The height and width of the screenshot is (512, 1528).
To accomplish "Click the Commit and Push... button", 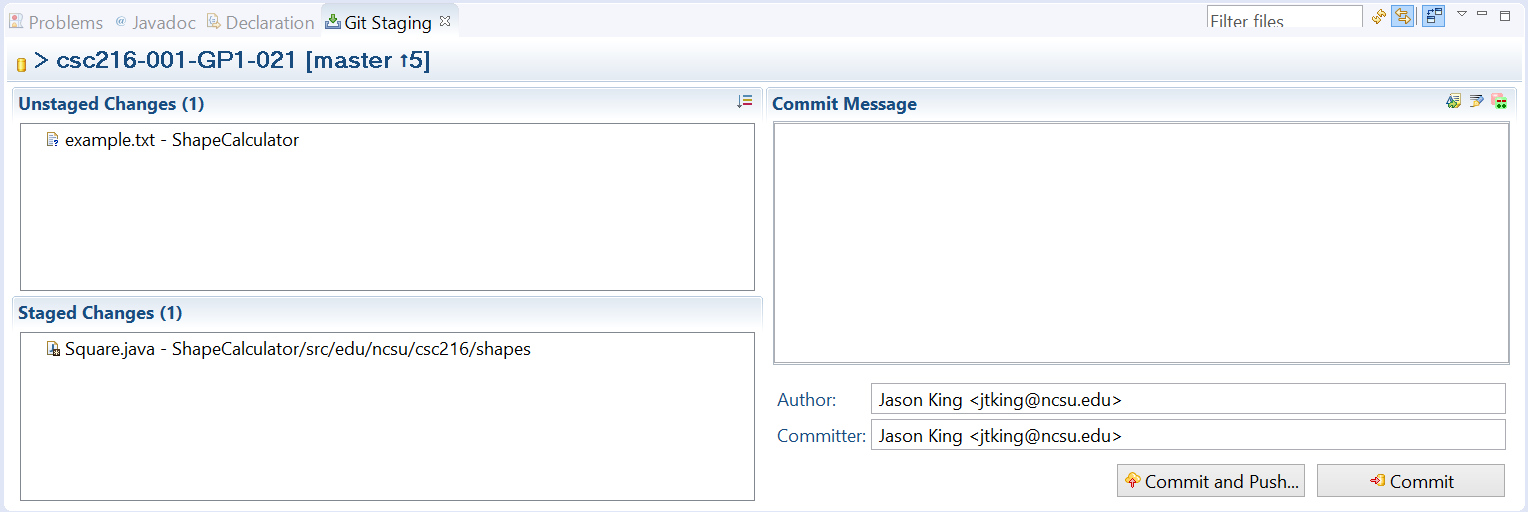I will [1211, 481].
